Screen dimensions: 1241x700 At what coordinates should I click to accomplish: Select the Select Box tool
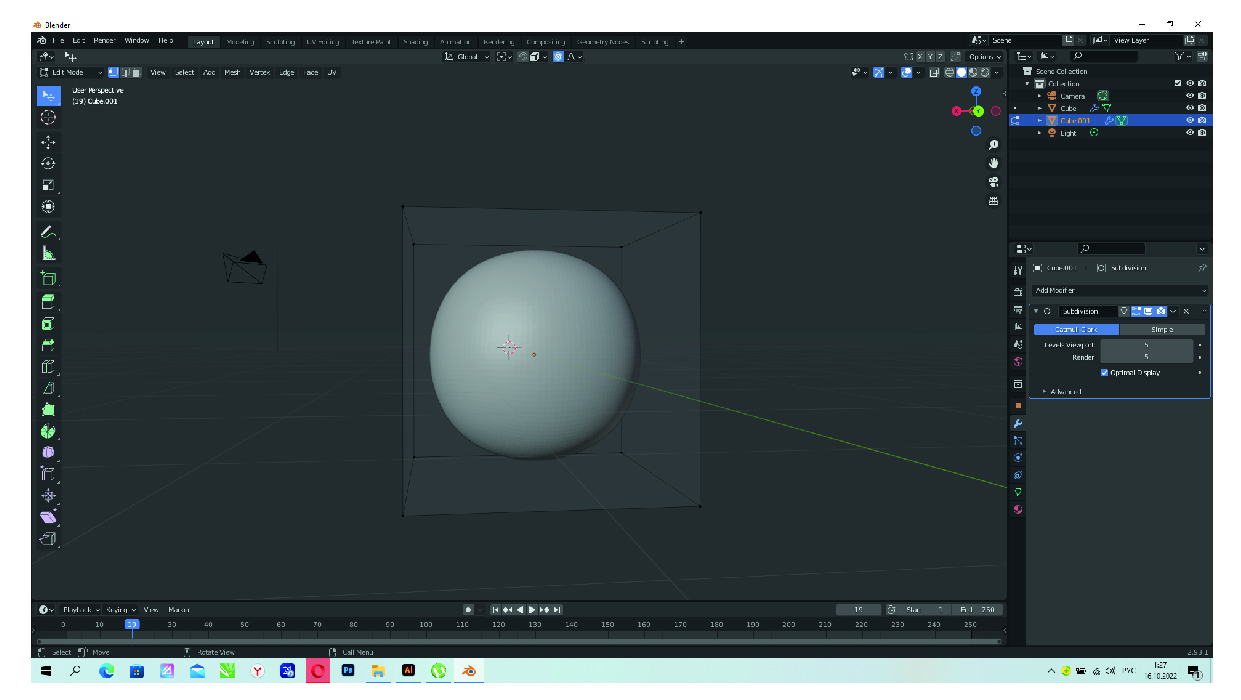point(48,95)
